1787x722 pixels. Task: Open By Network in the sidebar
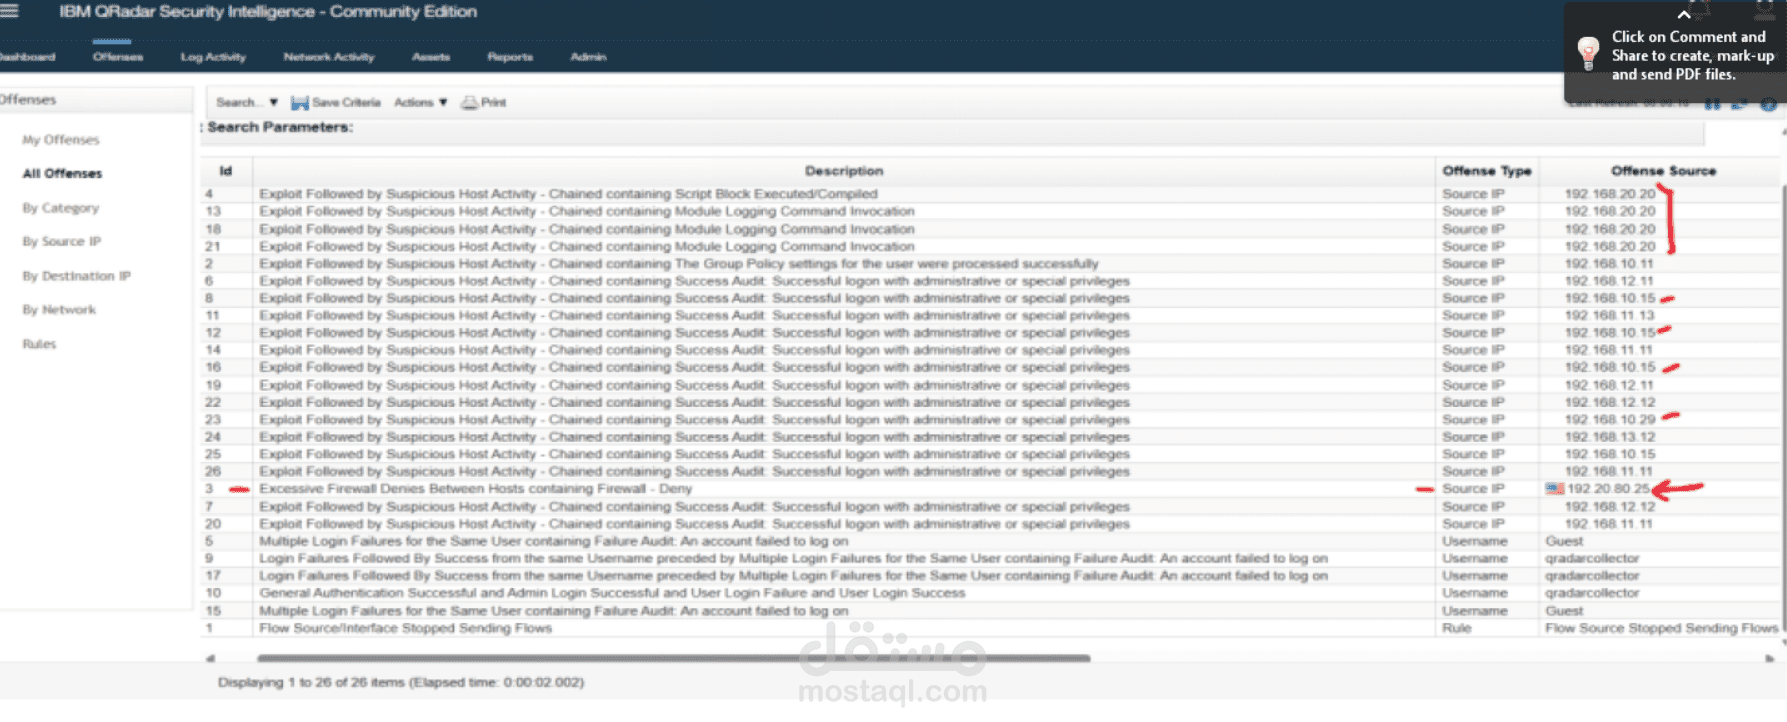(x=59, y=310)
